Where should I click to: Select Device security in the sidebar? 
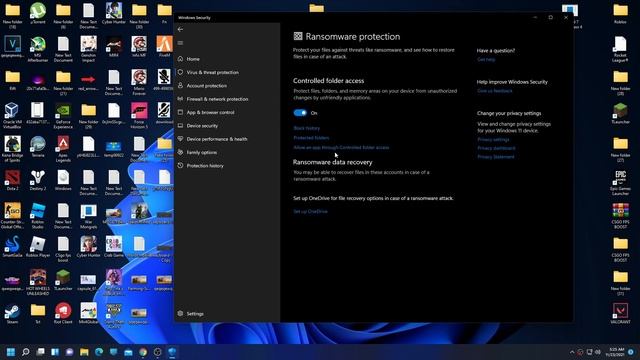click(202, 126)
